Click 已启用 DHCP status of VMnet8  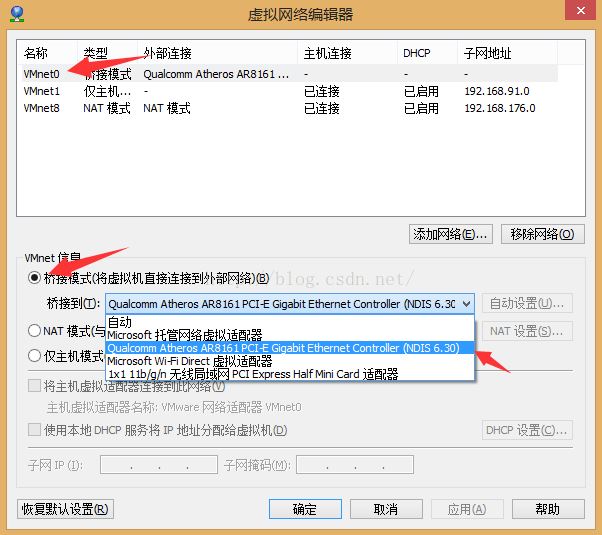(x=421, y=108)
